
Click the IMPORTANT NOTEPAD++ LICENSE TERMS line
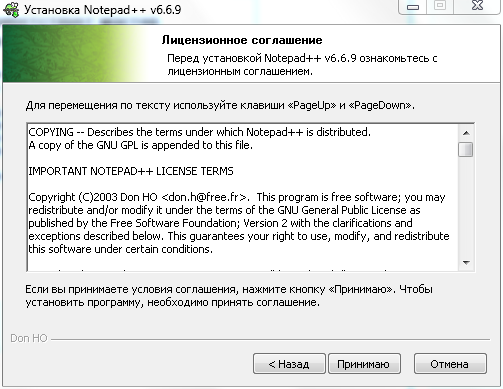pos(131,171)
